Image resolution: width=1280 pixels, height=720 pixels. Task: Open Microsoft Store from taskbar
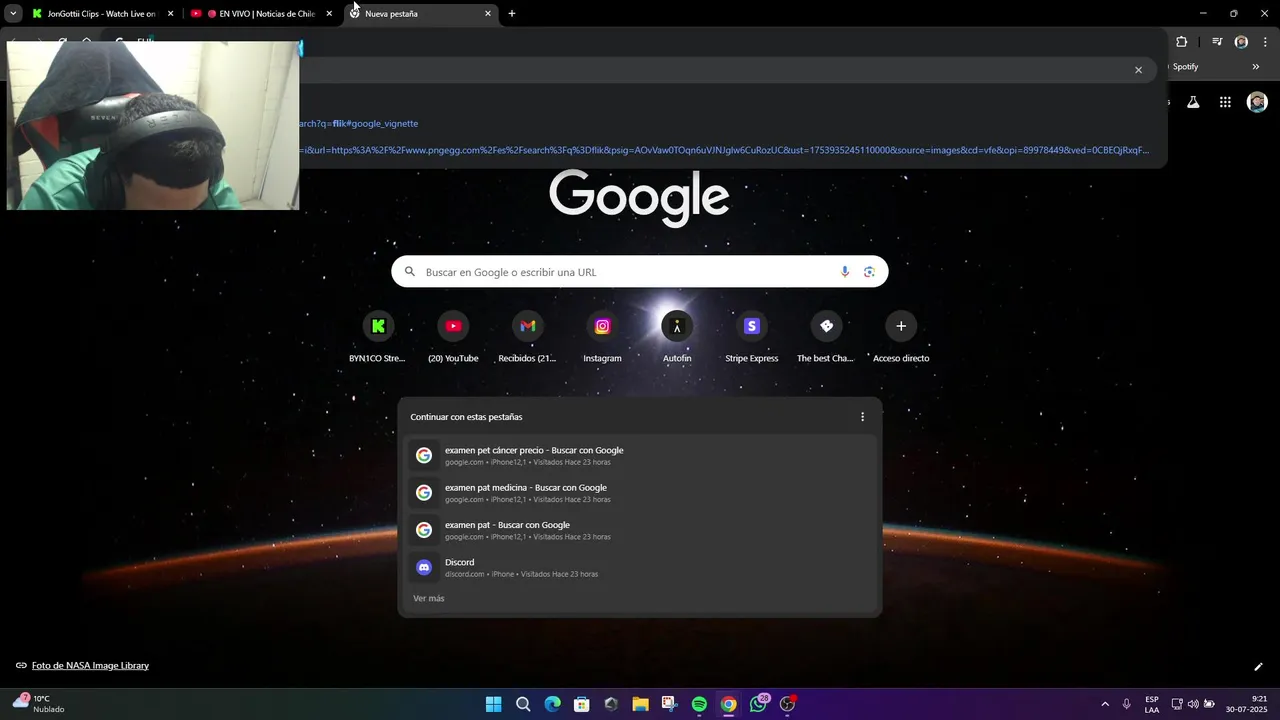pyautogui.click(x=581, y=704)
